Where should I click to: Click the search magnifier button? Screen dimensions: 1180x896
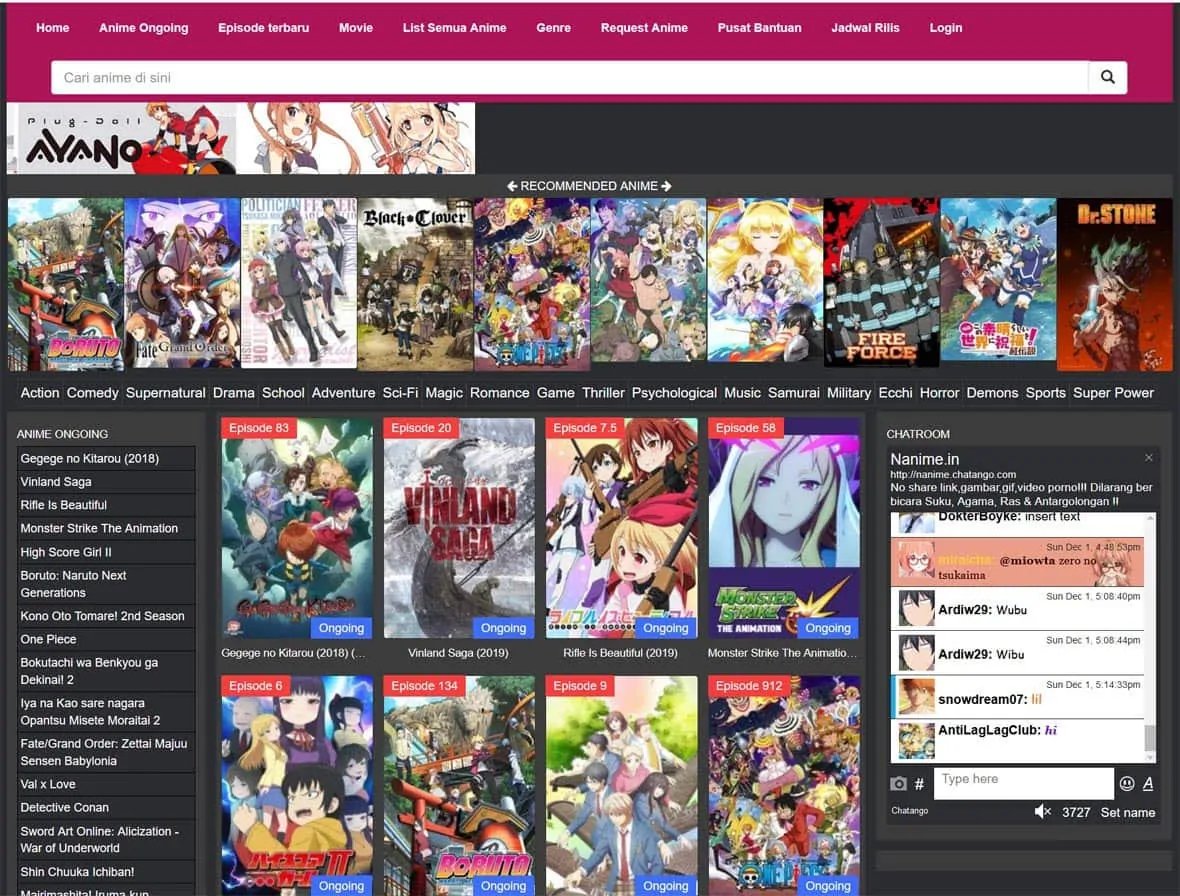(1107, 77)
